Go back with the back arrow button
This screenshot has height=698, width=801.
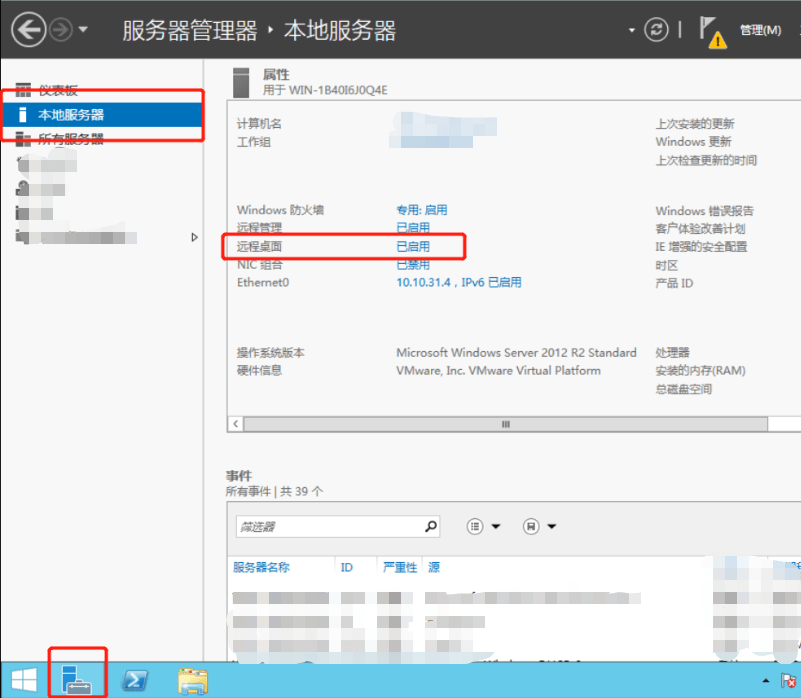point(29,30)
